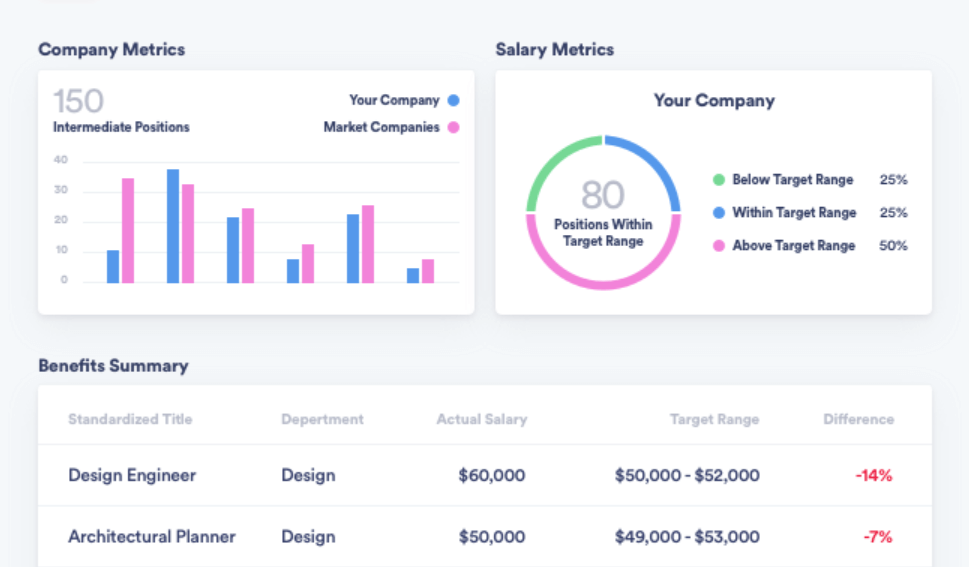Click the -14% difference value
The image size is (969, 567).
(x=873, y=476)
